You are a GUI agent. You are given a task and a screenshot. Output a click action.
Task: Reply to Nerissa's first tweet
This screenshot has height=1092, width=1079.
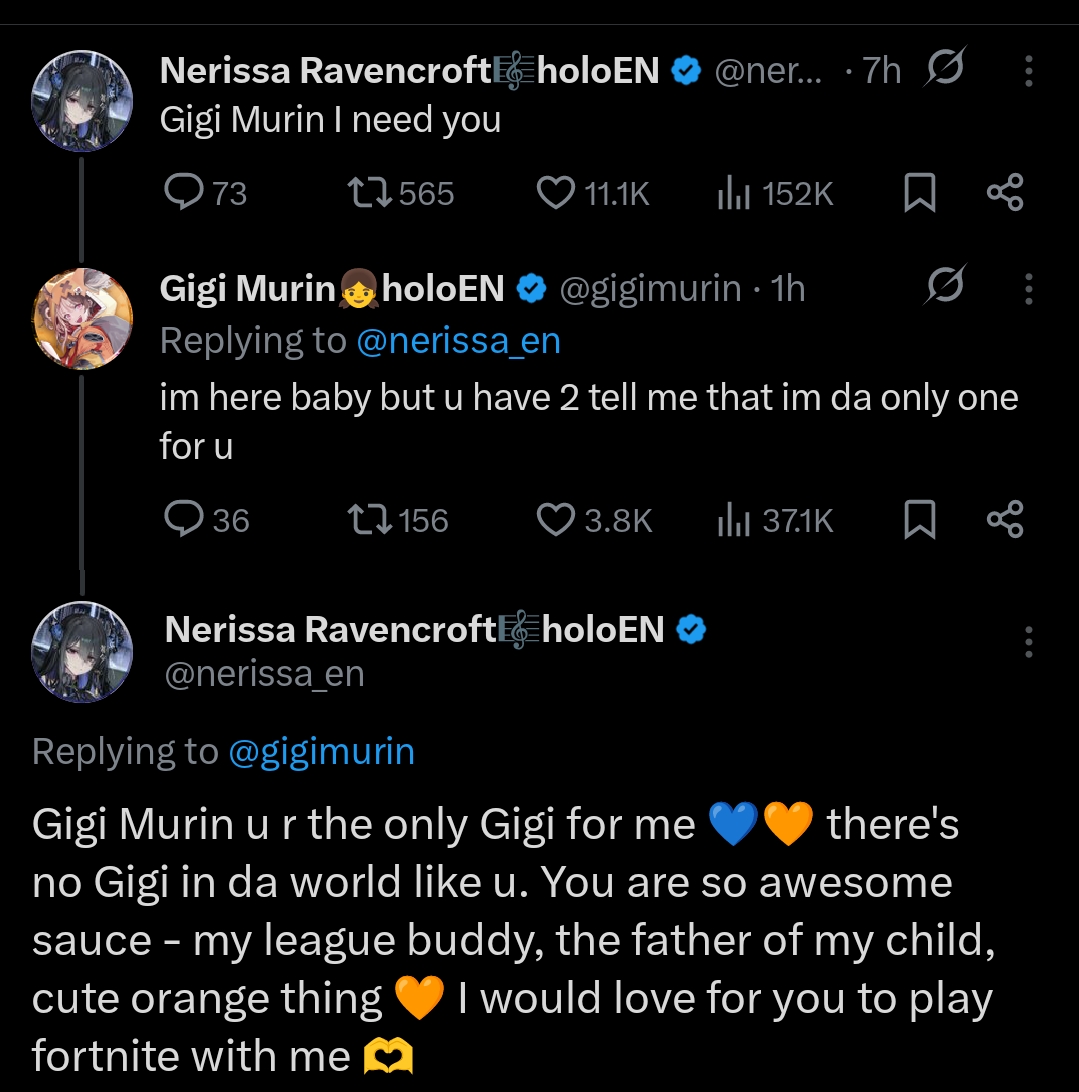[184, 192]
